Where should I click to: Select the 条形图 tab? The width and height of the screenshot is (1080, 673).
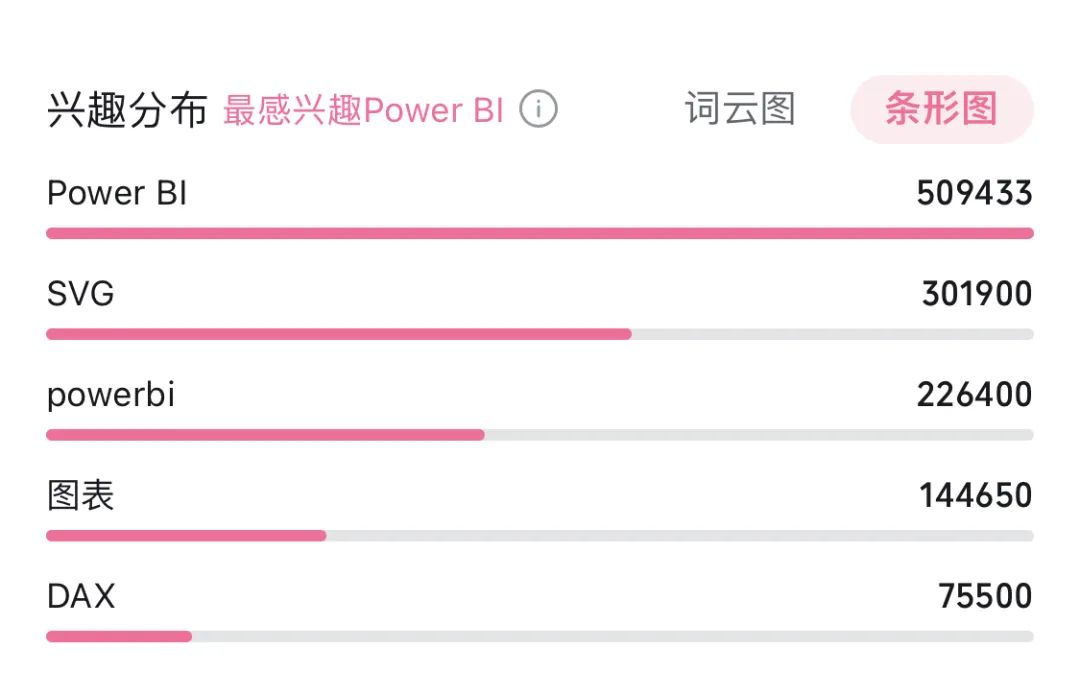pos(942,109)
